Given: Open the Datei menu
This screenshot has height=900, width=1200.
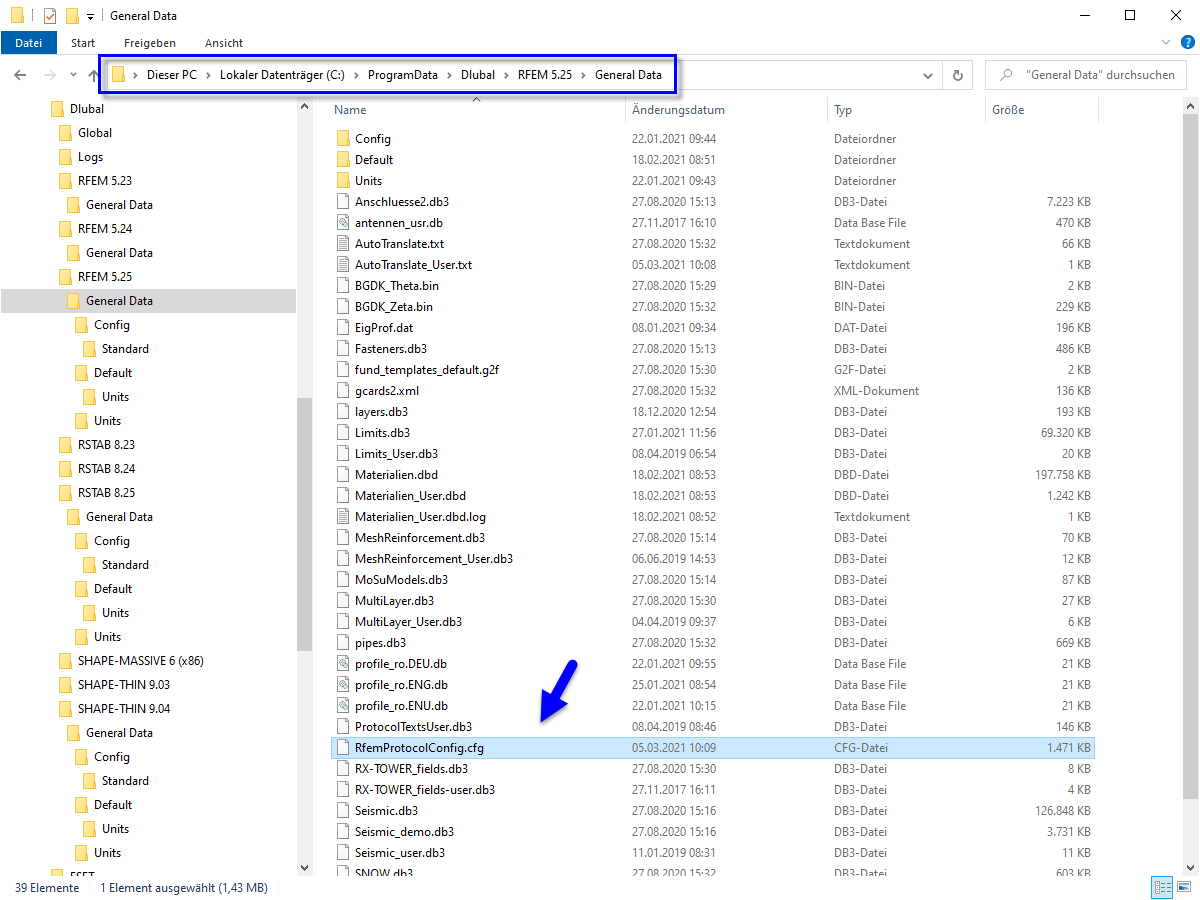Looking at the screenshot, I should 29,42.
